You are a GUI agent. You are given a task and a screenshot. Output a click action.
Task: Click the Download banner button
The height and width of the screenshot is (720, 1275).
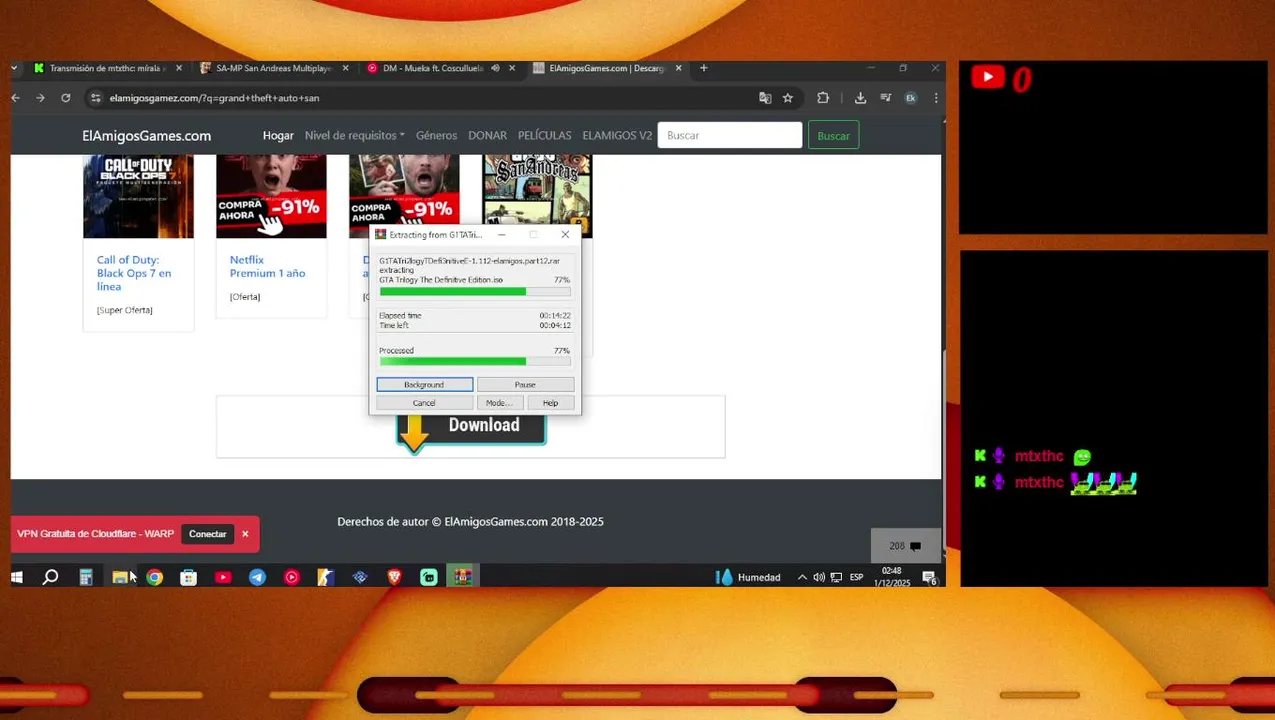(x=471, y=427)
